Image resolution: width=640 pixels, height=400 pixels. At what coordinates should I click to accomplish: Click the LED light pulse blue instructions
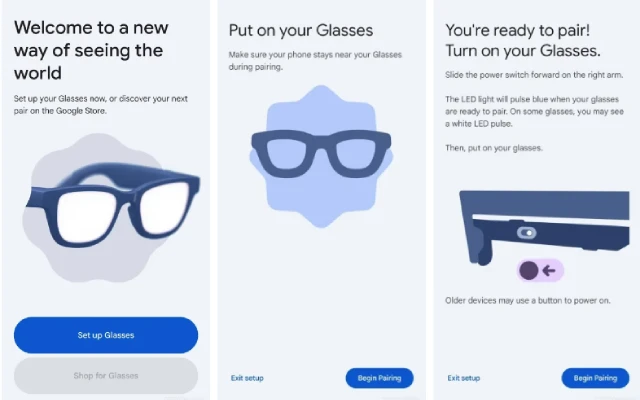534,111
